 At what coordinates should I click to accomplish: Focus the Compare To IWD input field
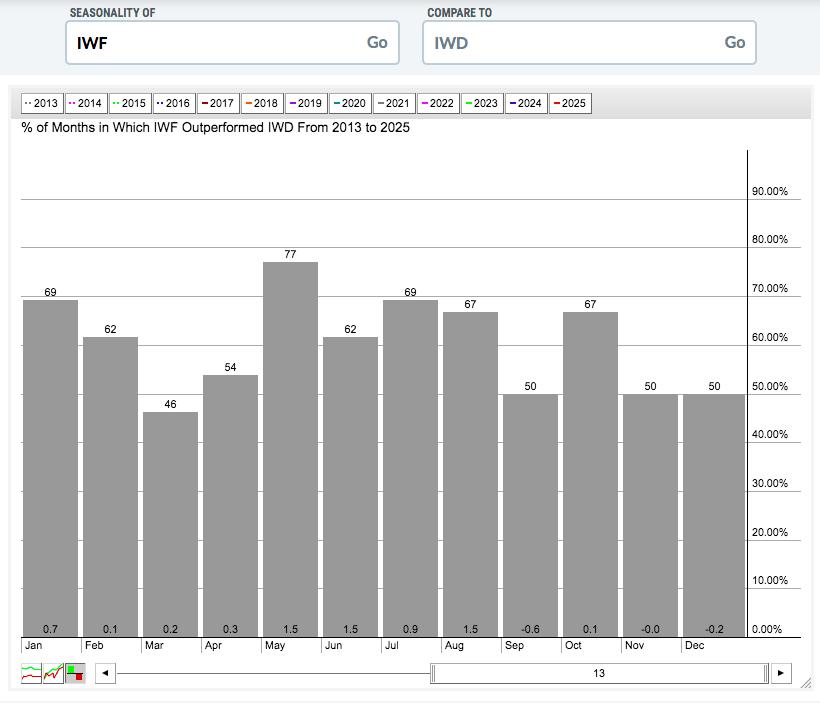click(x=589, y=43)
